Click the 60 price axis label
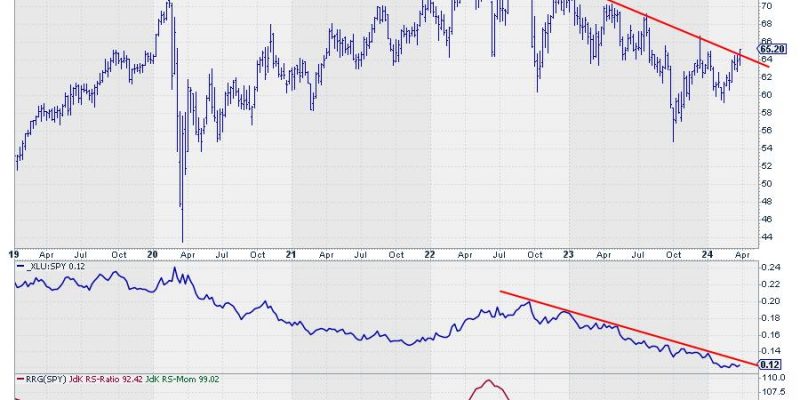This screenshot has width=800, height=400. 766,95
